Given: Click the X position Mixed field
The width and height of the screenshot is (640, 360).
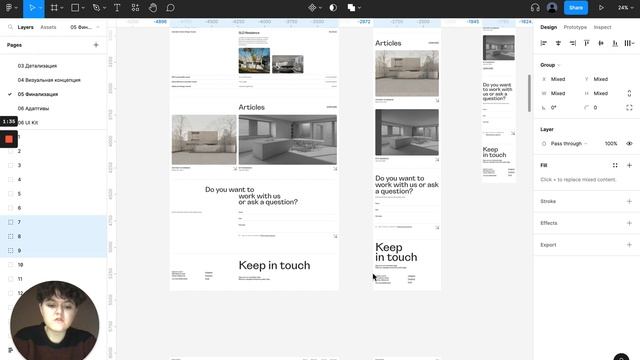Looking at the screenshot, I should [558, 79].
